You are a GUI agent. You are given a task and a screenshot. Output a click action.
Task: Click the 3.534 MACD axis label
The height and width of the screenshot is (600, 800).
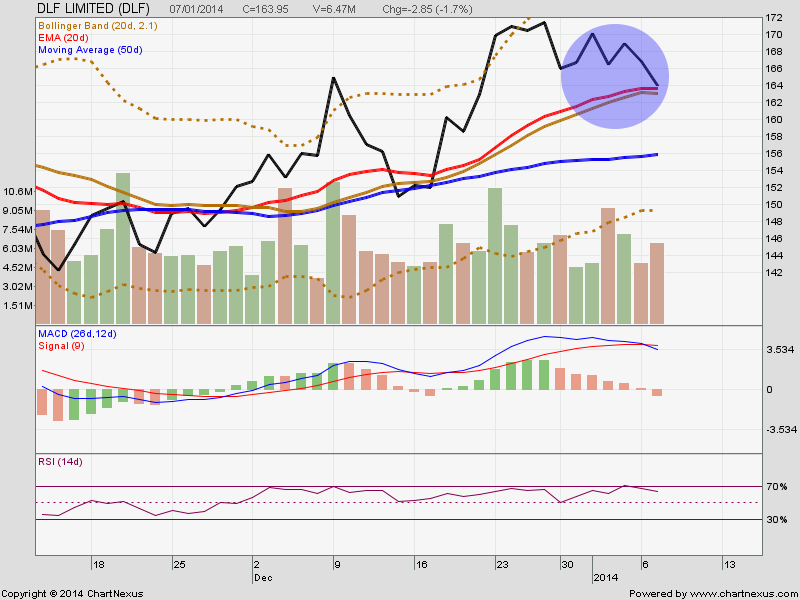pos(780,350)
